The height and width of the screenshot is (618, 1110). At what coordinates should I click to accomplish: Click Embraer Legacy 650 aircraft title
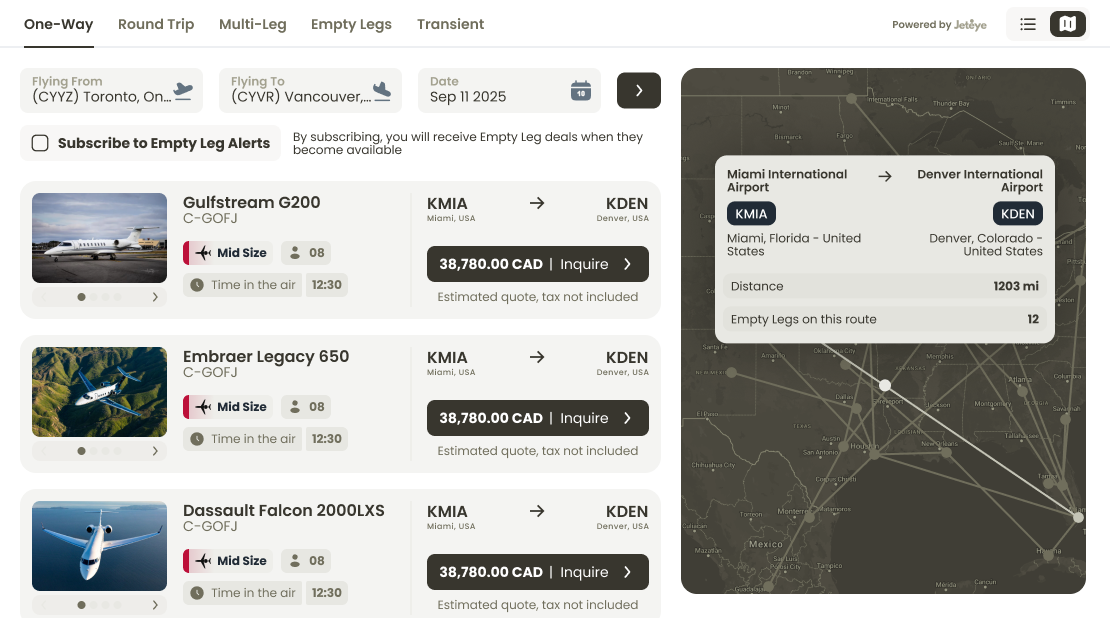click(266, 356)
